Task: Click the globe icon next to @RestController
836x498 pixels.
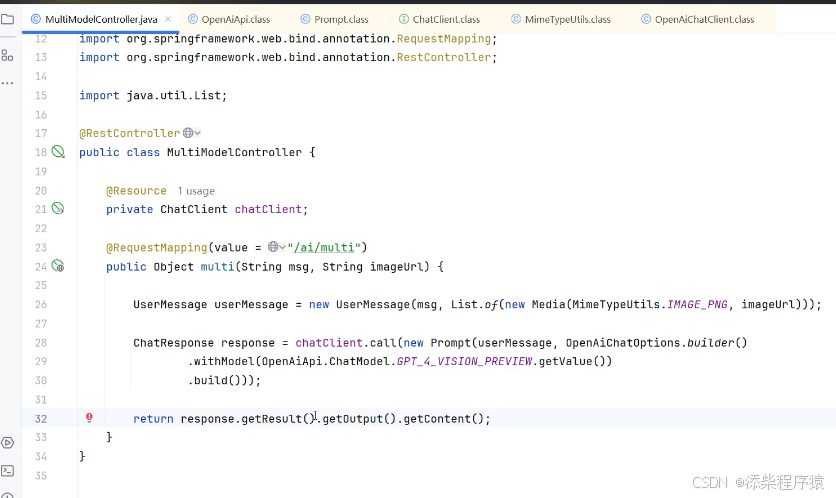Action: 188,133
